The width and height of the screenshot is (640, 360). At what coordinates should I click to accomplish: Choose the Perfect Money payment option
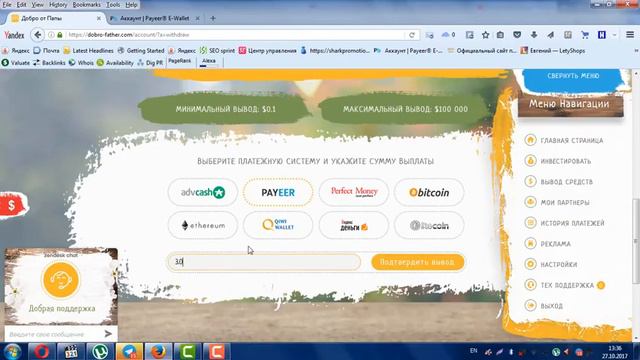353,192
